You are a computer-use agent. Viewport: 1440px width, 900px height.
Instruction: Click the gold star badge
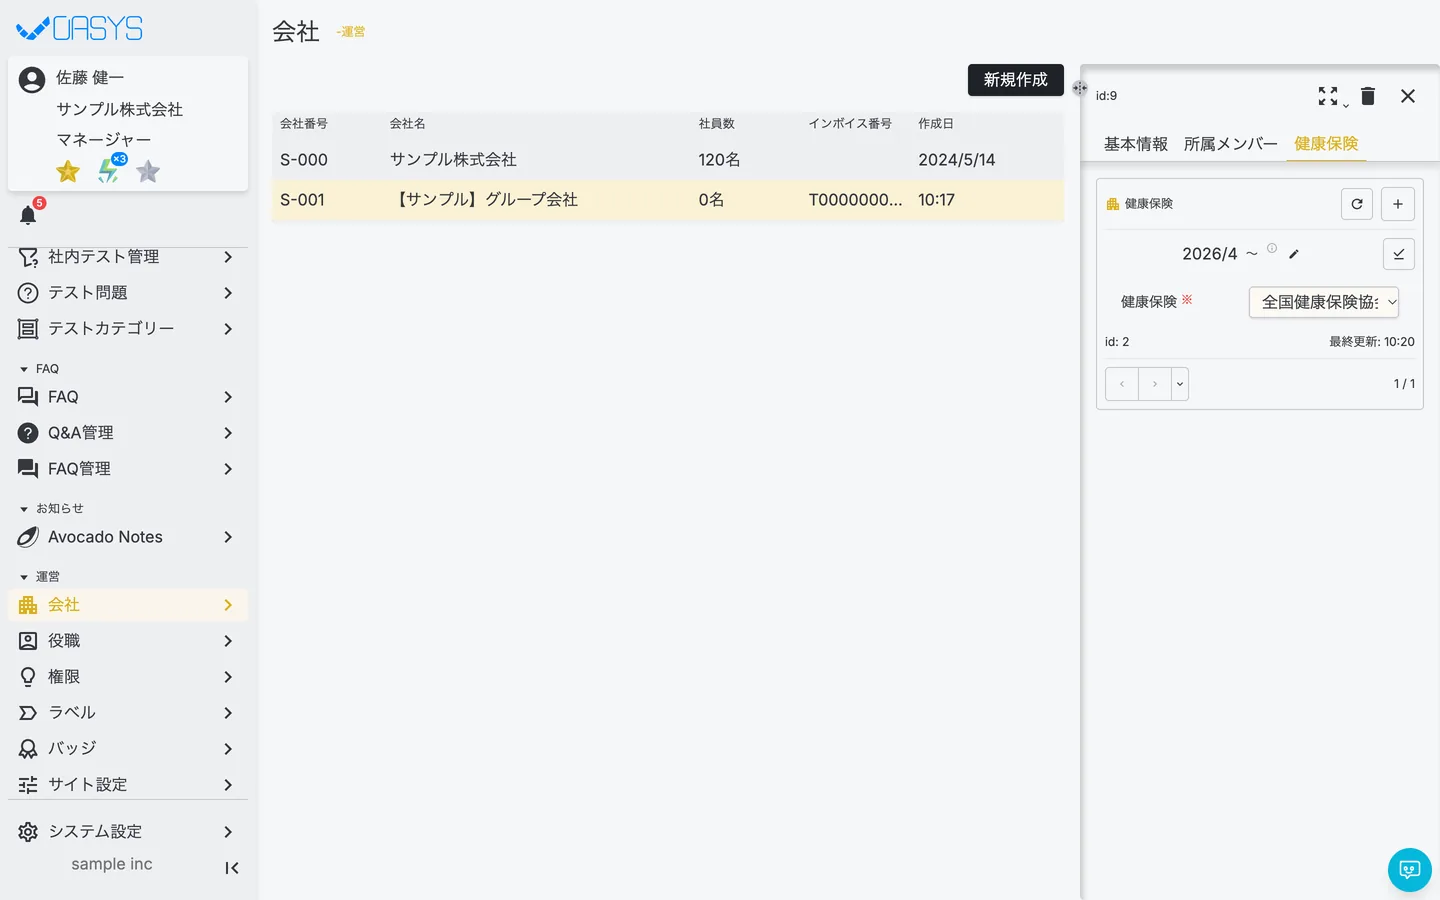tap(68, 172)
